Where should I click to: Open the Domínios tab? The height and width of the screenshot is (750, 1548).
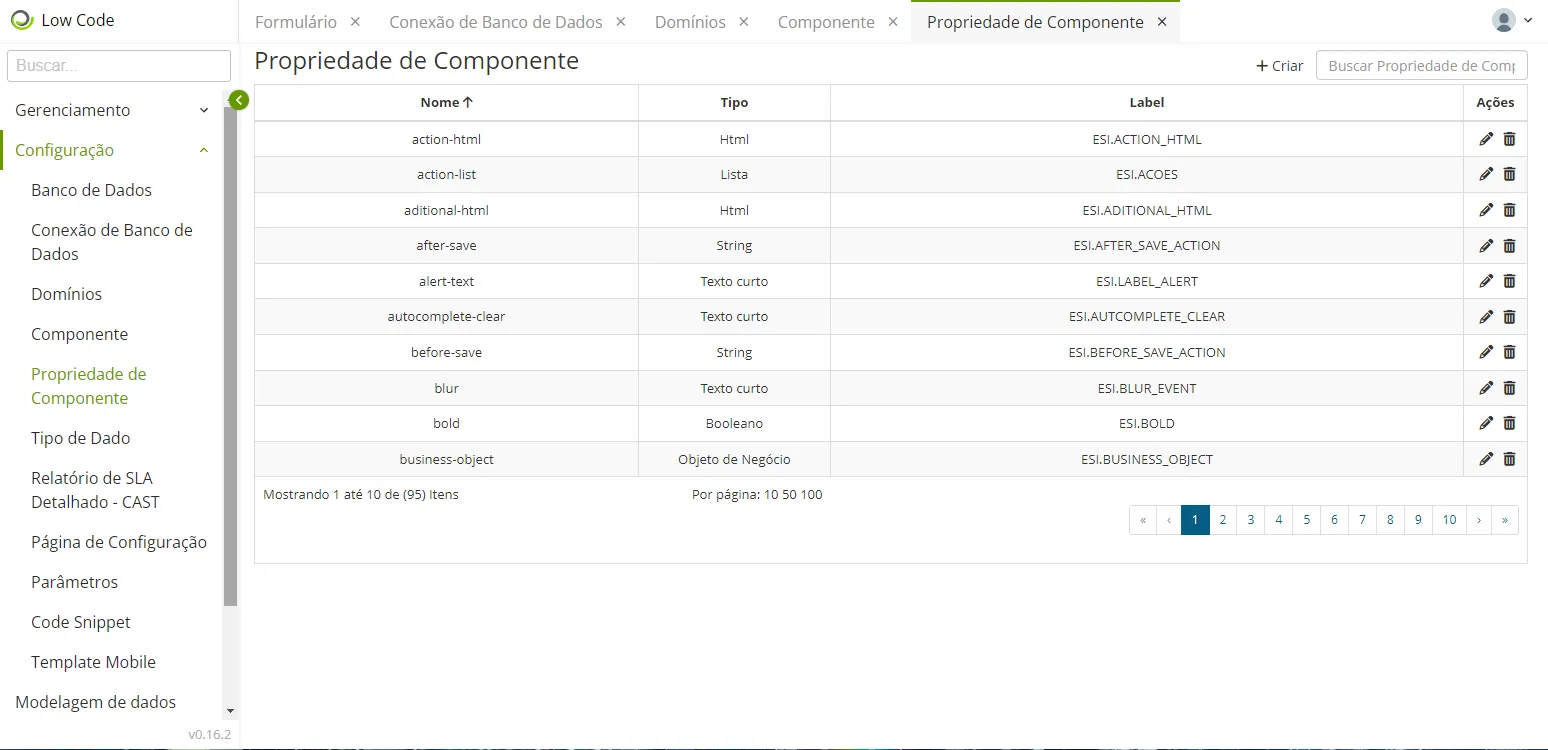tap(690, 22)
